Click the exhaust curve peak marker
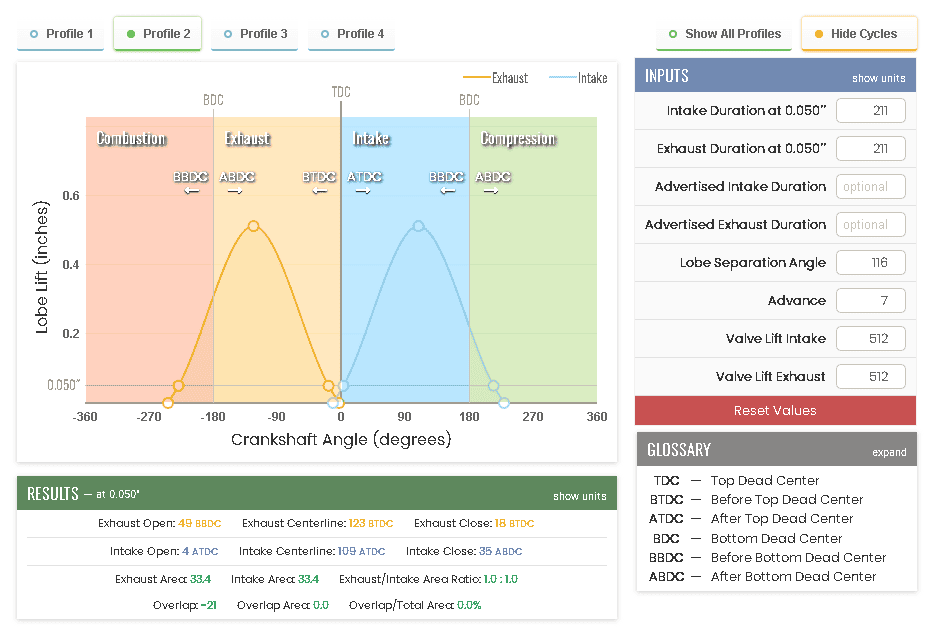 pyautogui.click(x=254, y=226)
